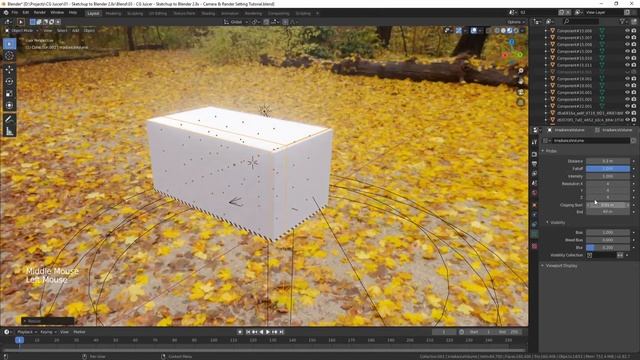Open the outliner filter icon

click(x=622, y=21)
